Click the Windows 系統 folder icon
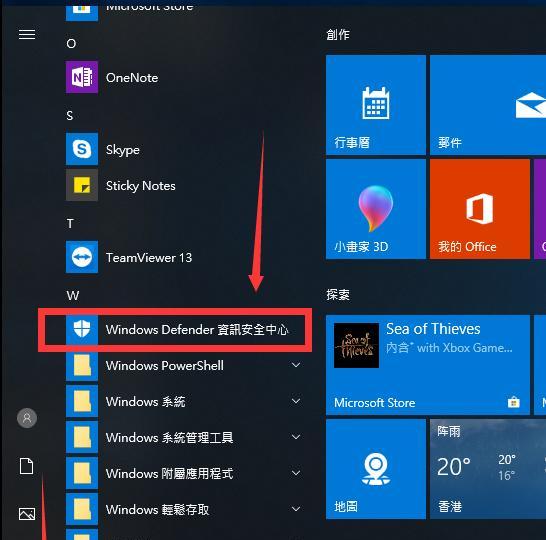The image size is (546, 540). point(82,401)
